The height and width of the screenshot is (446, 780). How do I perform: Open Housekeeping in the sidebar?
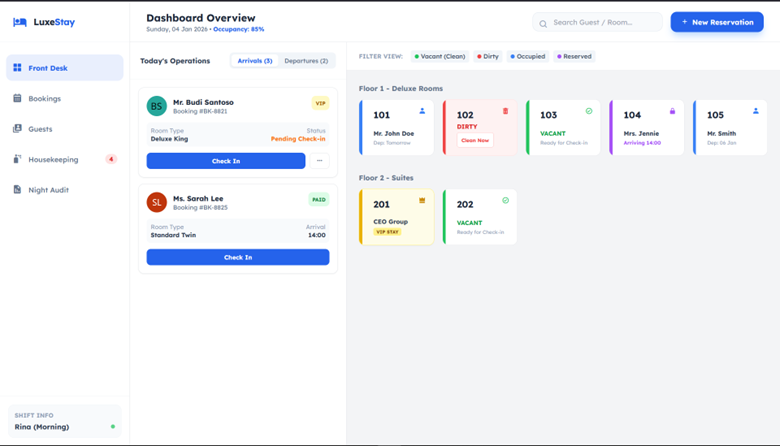[x=53, y=159]
